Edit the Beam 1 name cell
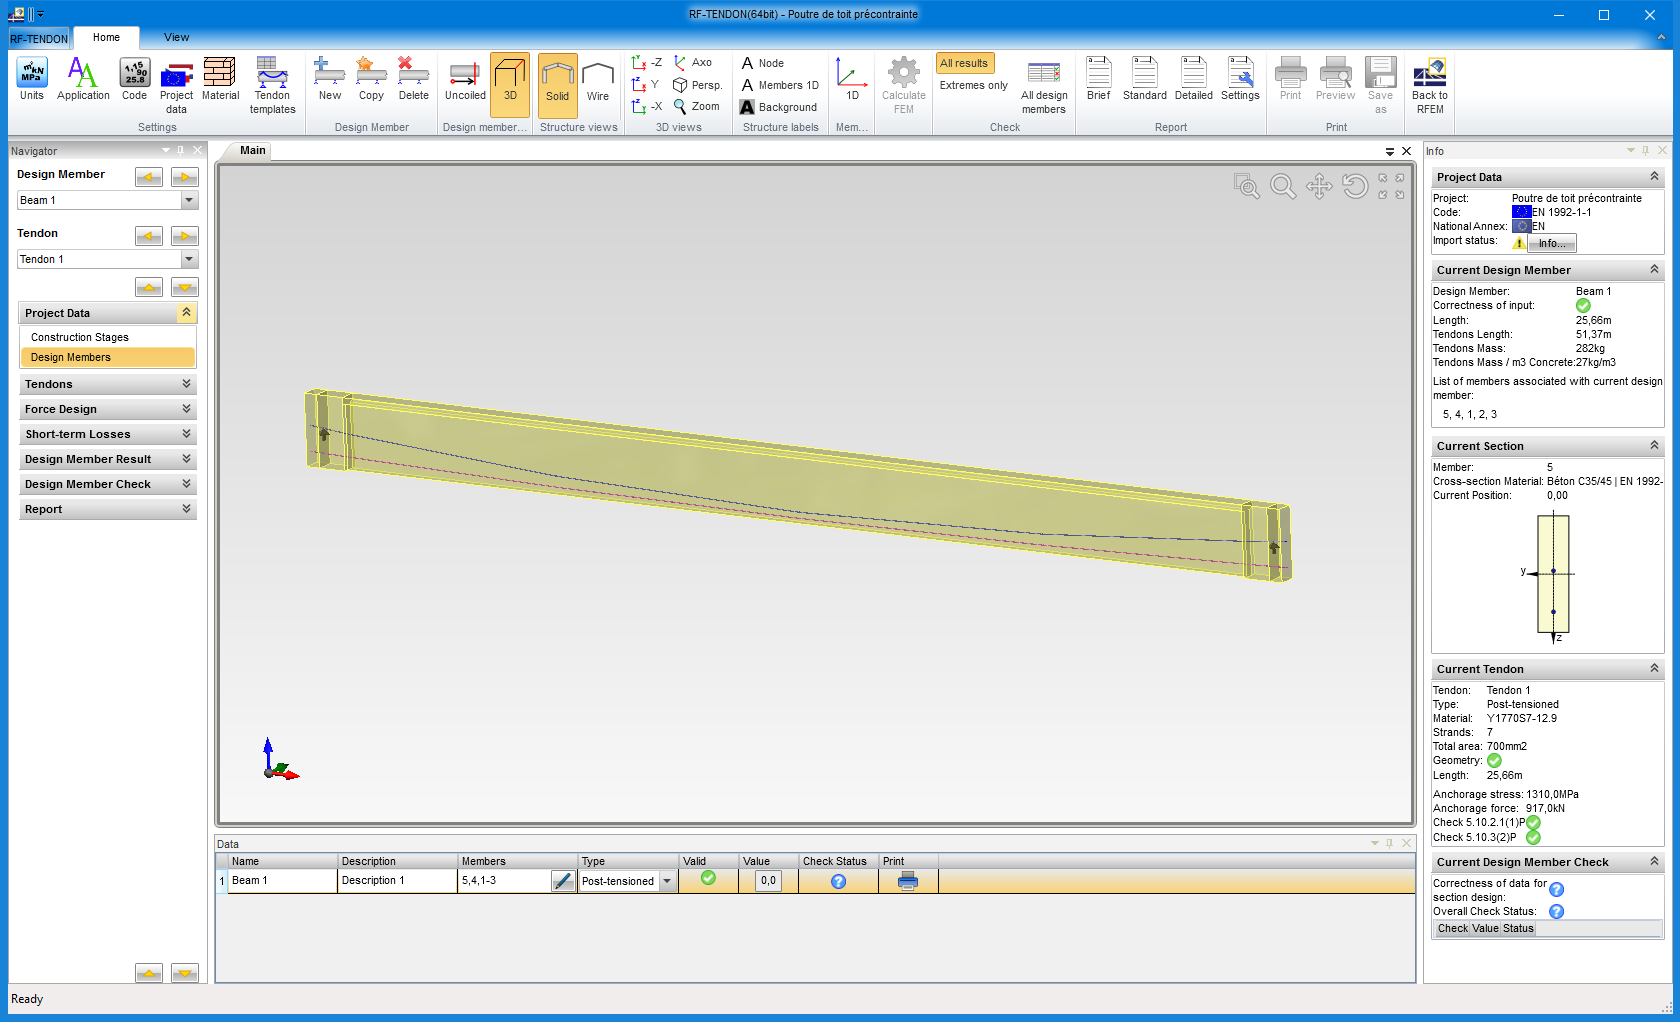Screen dimensions: 1680x1022 pos(283,881)
